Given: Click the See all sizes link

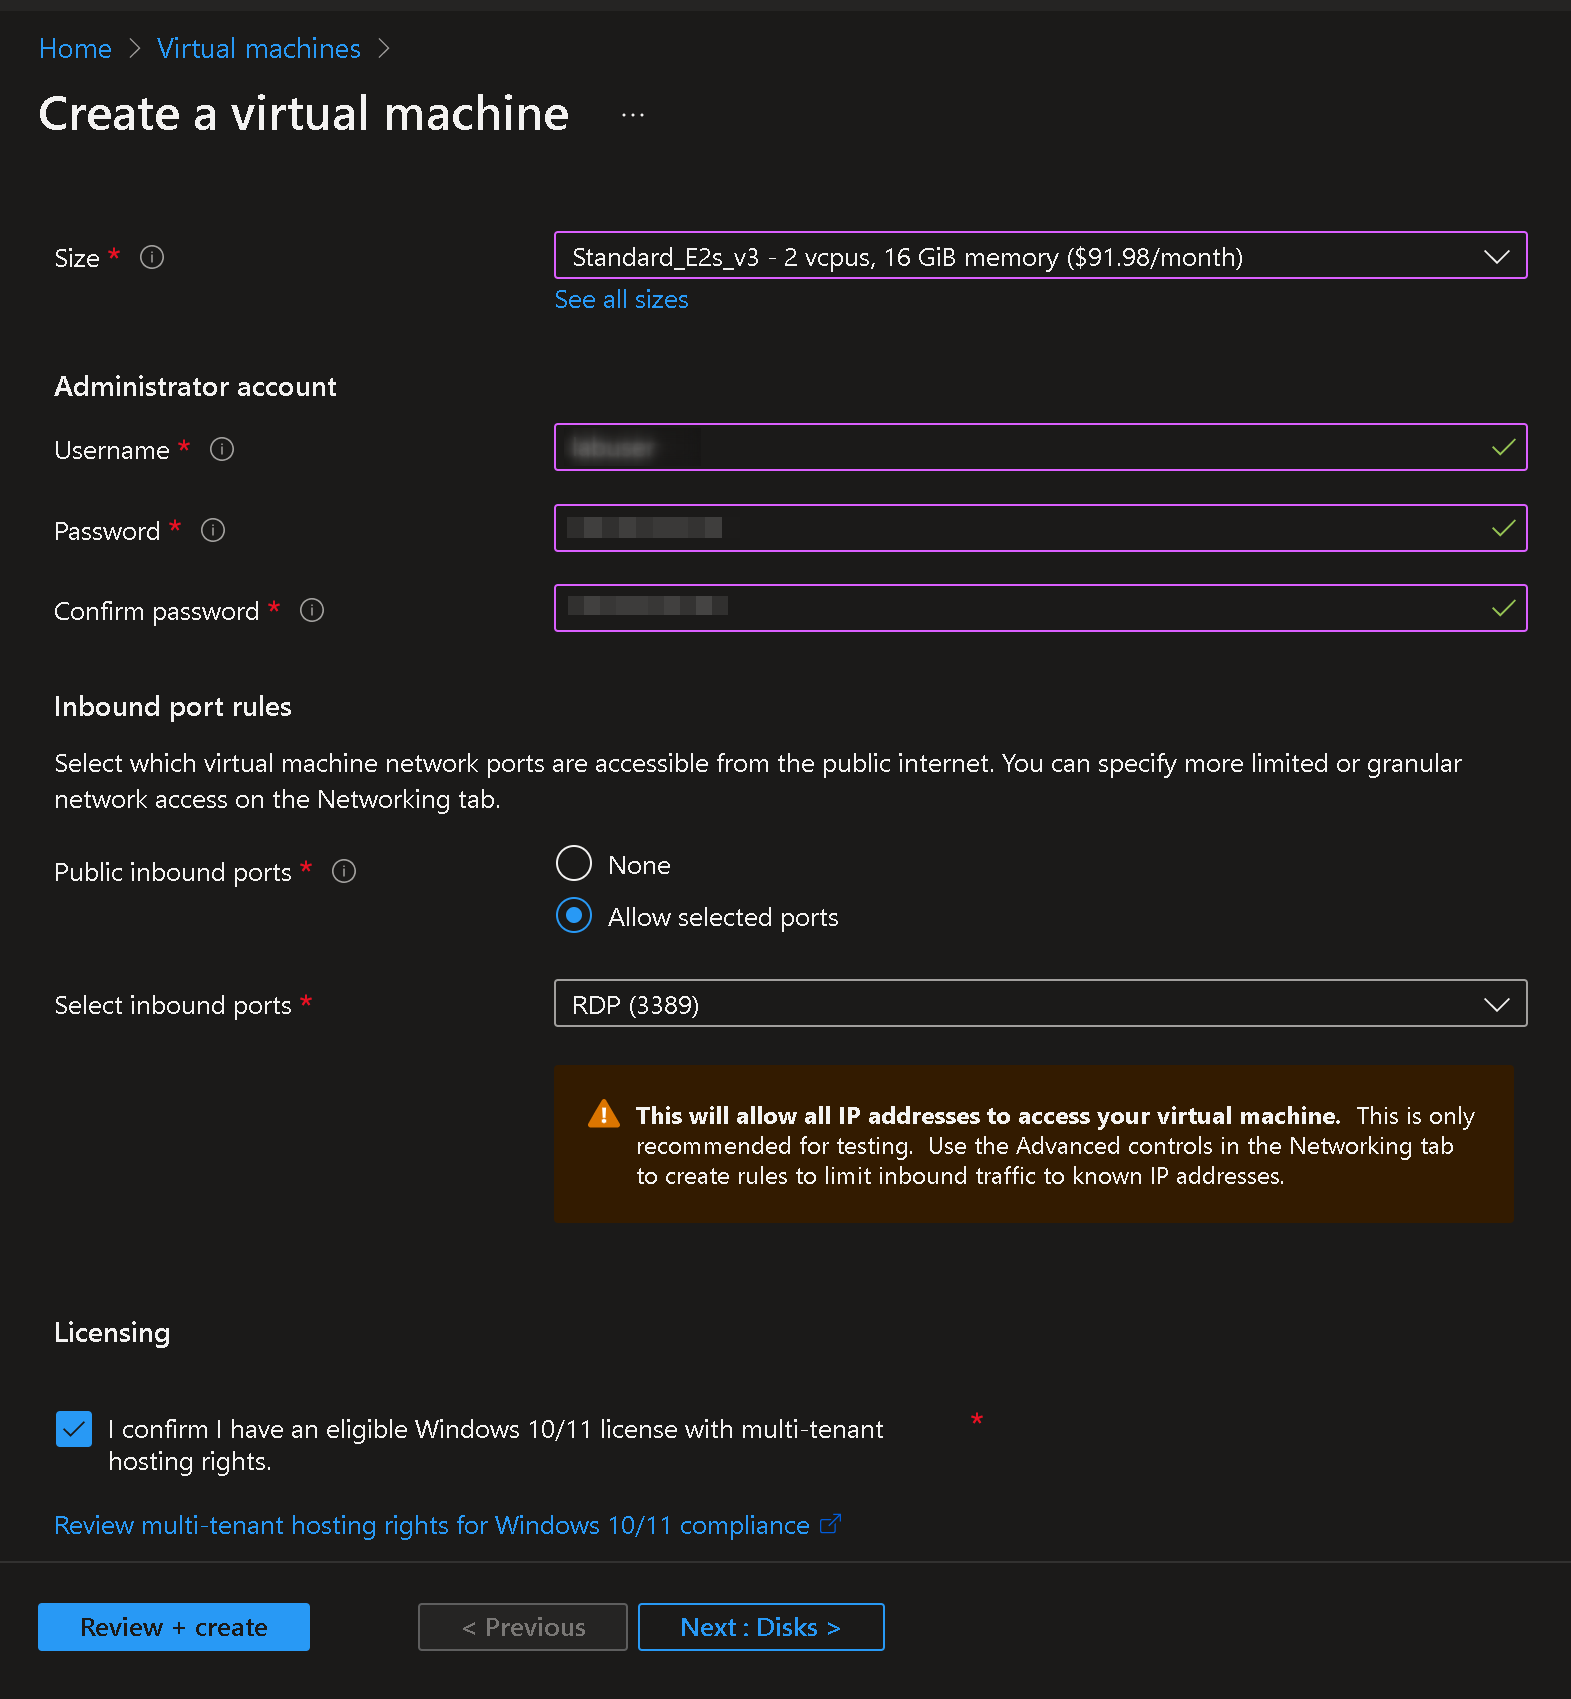Looking at the screenshot, I should [621, 299].
